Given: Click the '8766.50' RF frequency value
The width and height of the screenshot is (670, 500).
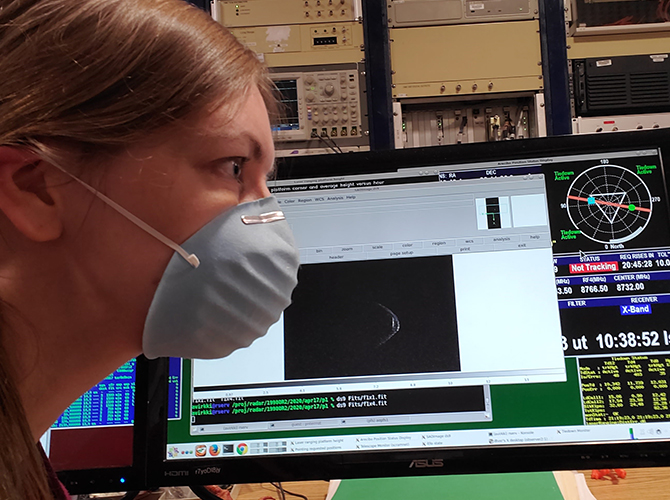Looking at the screenshot, I should coord(594,289).
